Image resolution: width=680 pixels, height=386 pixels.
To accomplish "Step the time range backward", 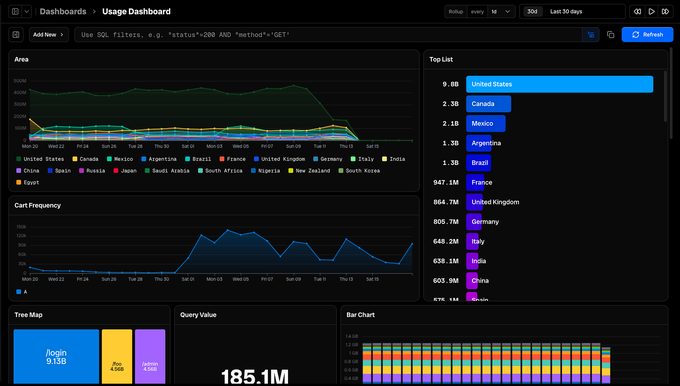I will tap(637, 12).
